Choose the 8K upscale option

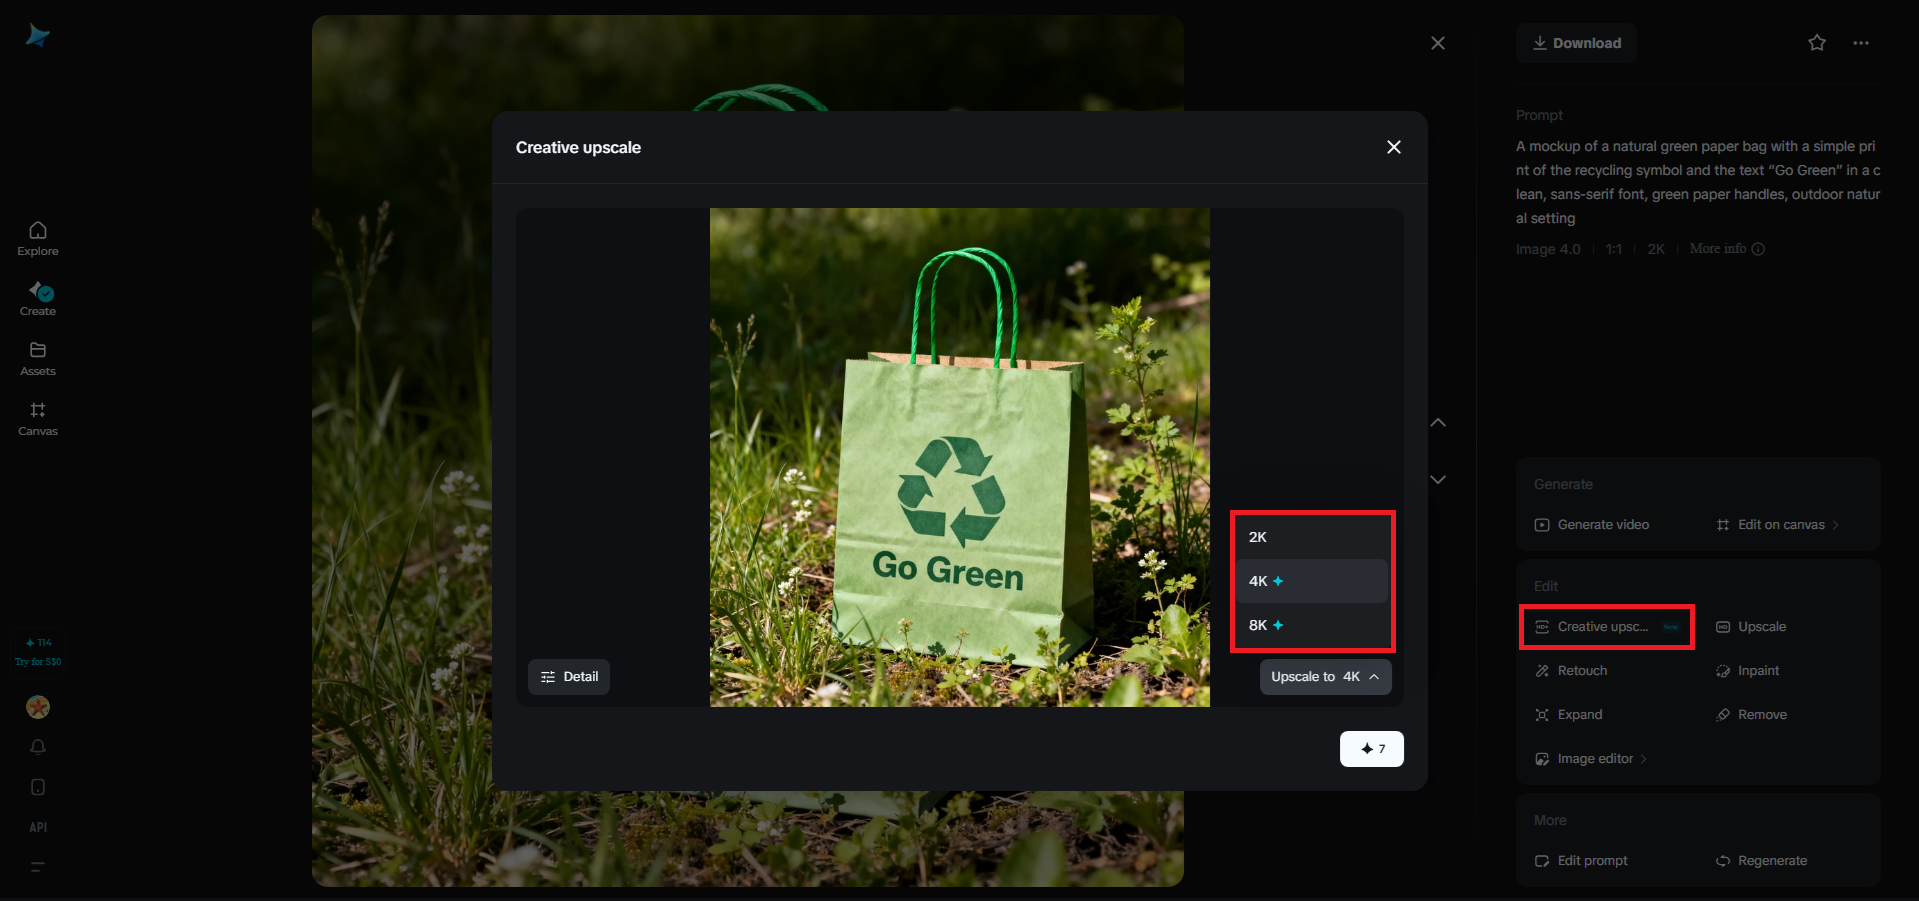(1312, 625)
